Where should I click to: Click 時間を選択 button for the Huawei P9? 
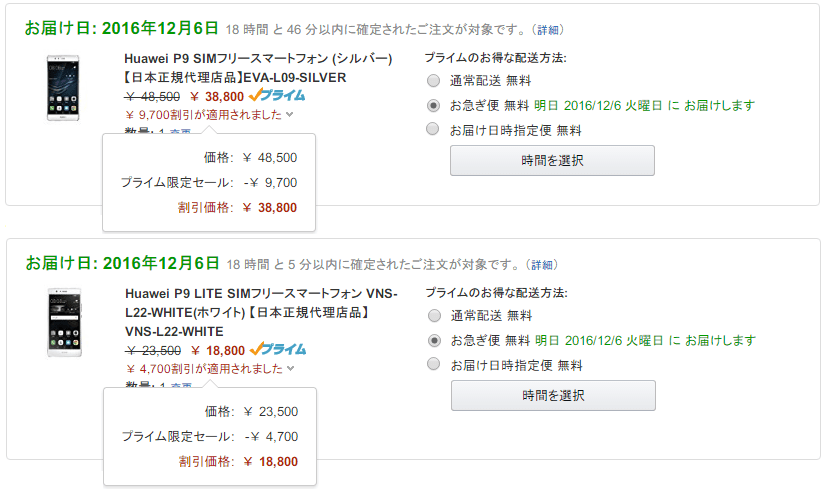coord(552,160)
